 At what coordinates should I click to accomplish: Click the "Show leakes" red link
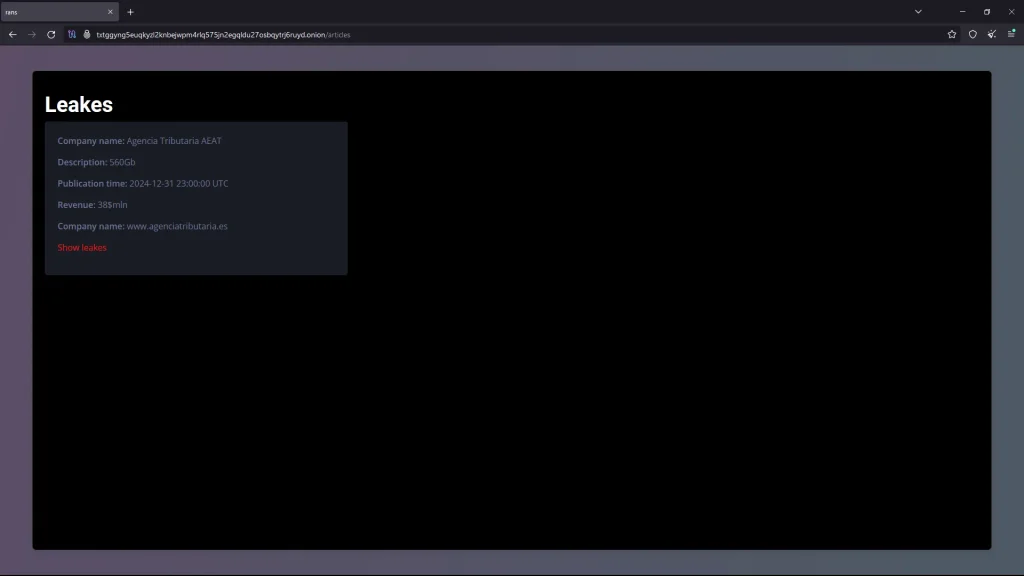[82, 248]
